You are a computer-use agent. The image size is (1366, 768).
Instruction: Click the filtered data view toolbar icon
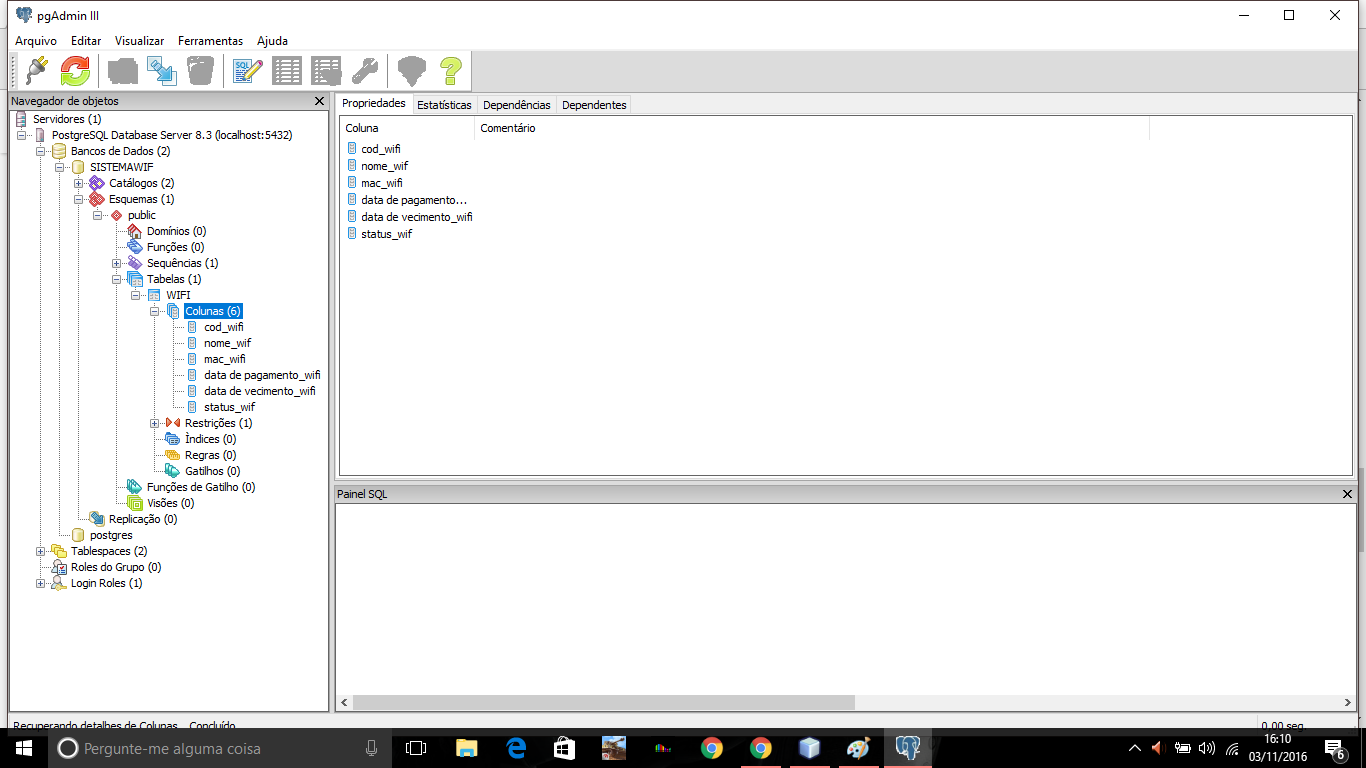tap(326, 71)
